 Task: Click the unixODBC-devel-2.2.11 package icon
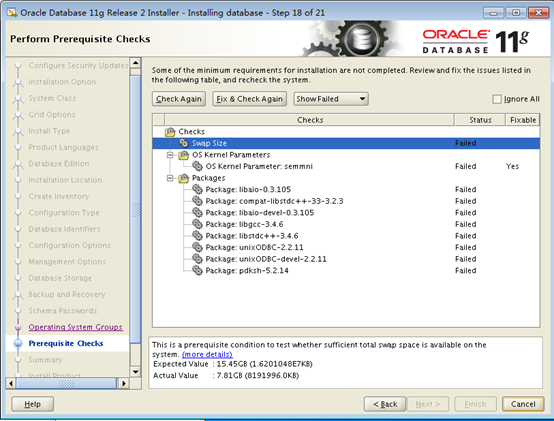197,259
